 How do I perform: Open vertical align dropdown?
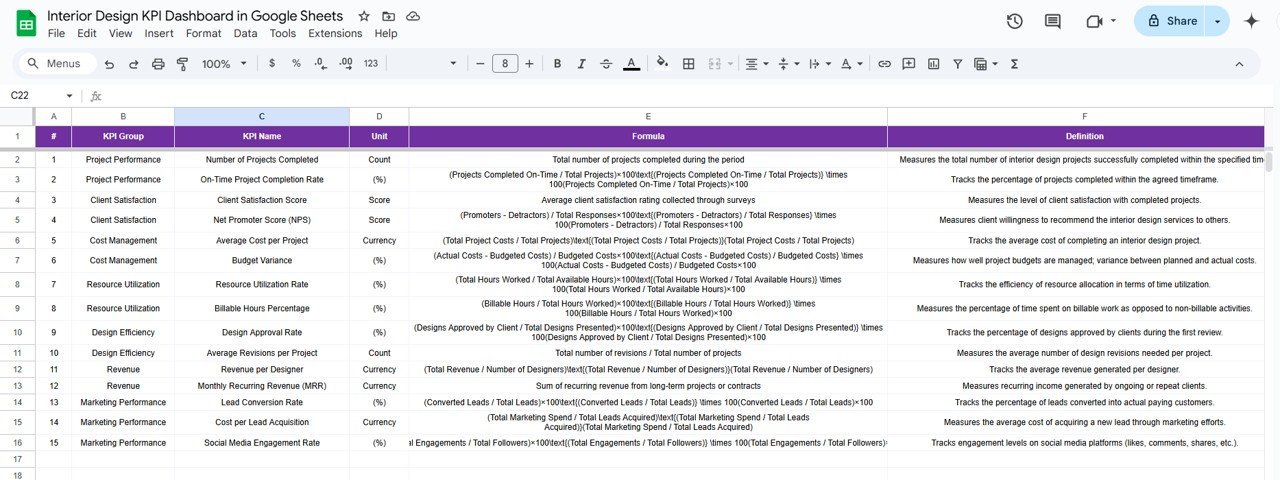787,64
